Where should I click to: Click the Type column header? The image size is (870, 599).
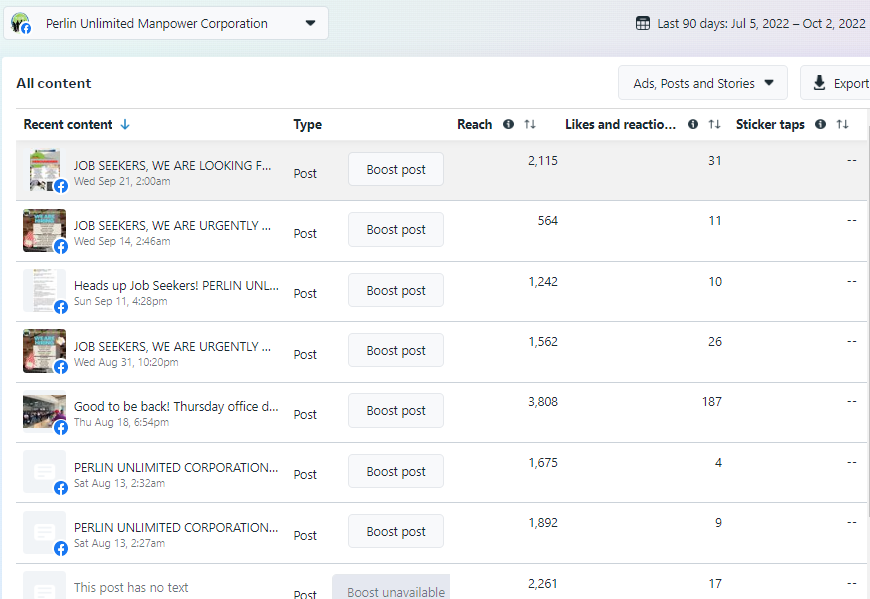[x=307, y=124]
